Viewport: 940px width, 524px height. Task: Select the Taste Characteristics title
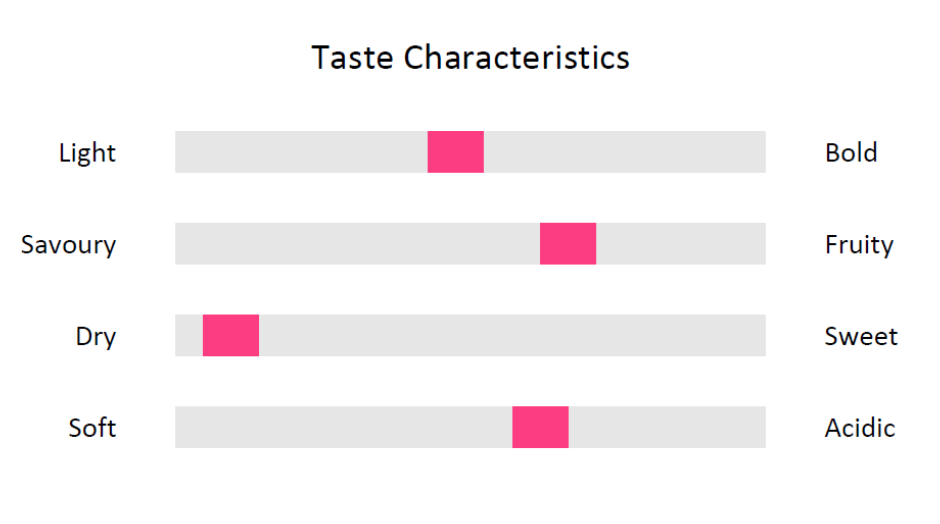pos(471,58)
